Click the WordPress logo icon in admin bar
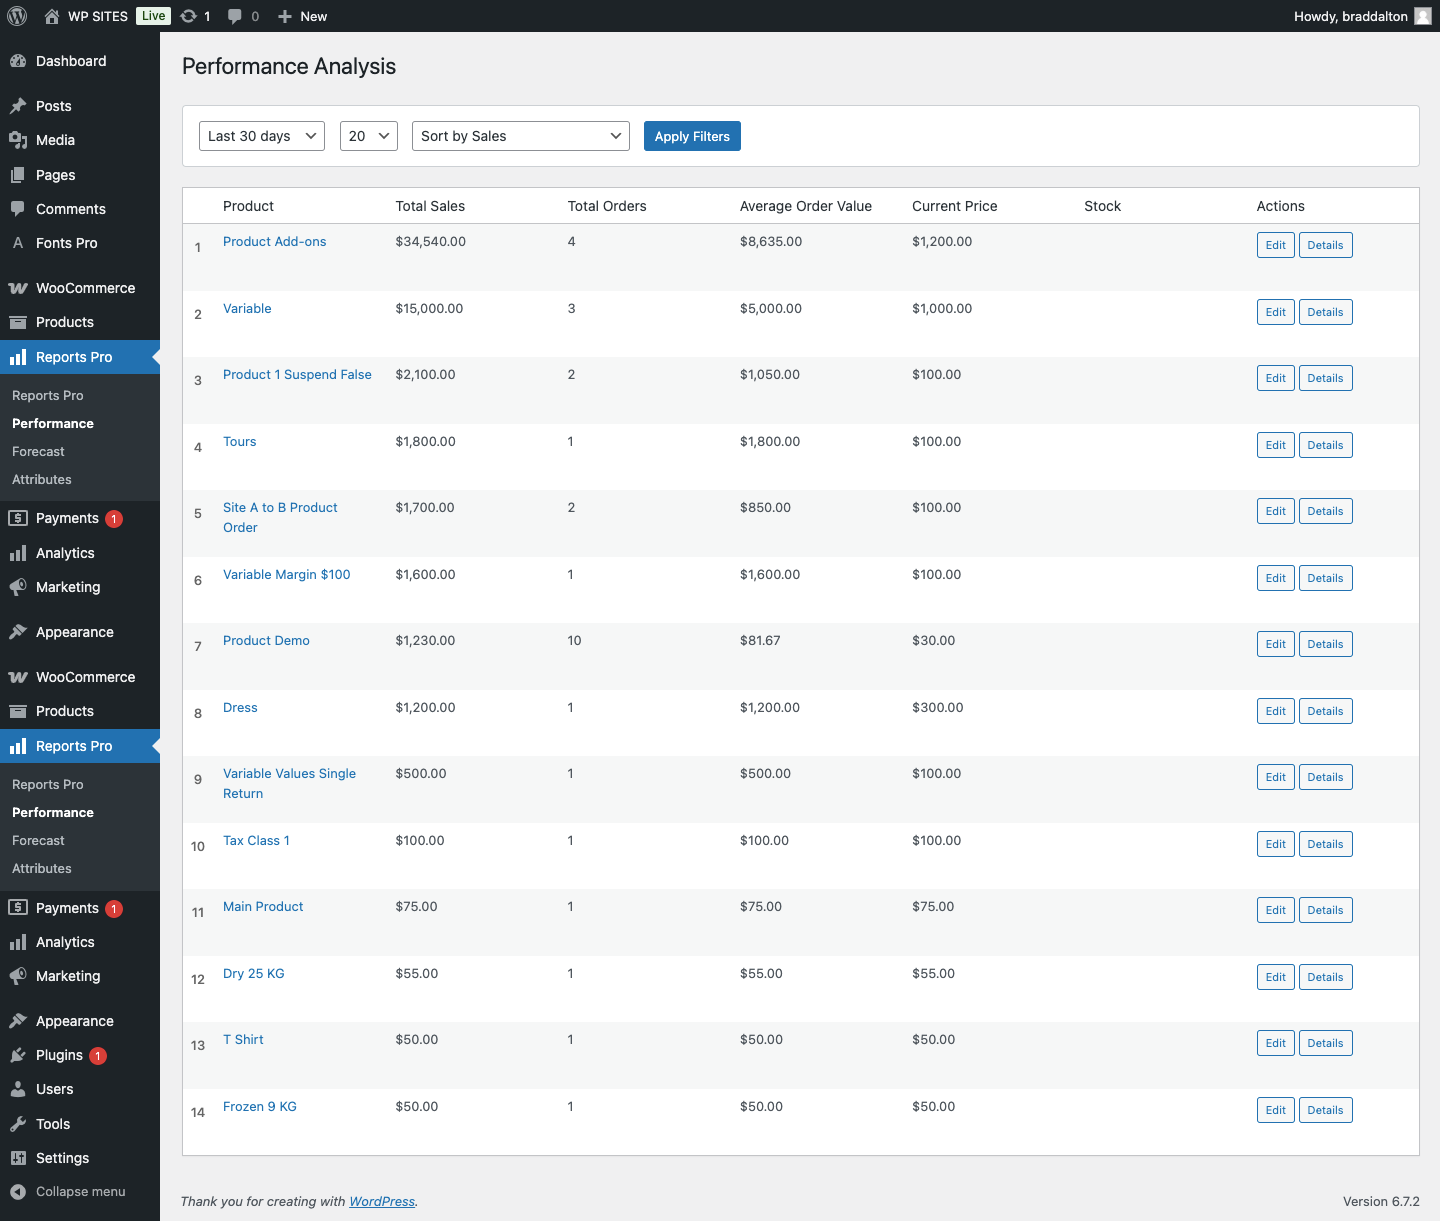 point(17,16)
